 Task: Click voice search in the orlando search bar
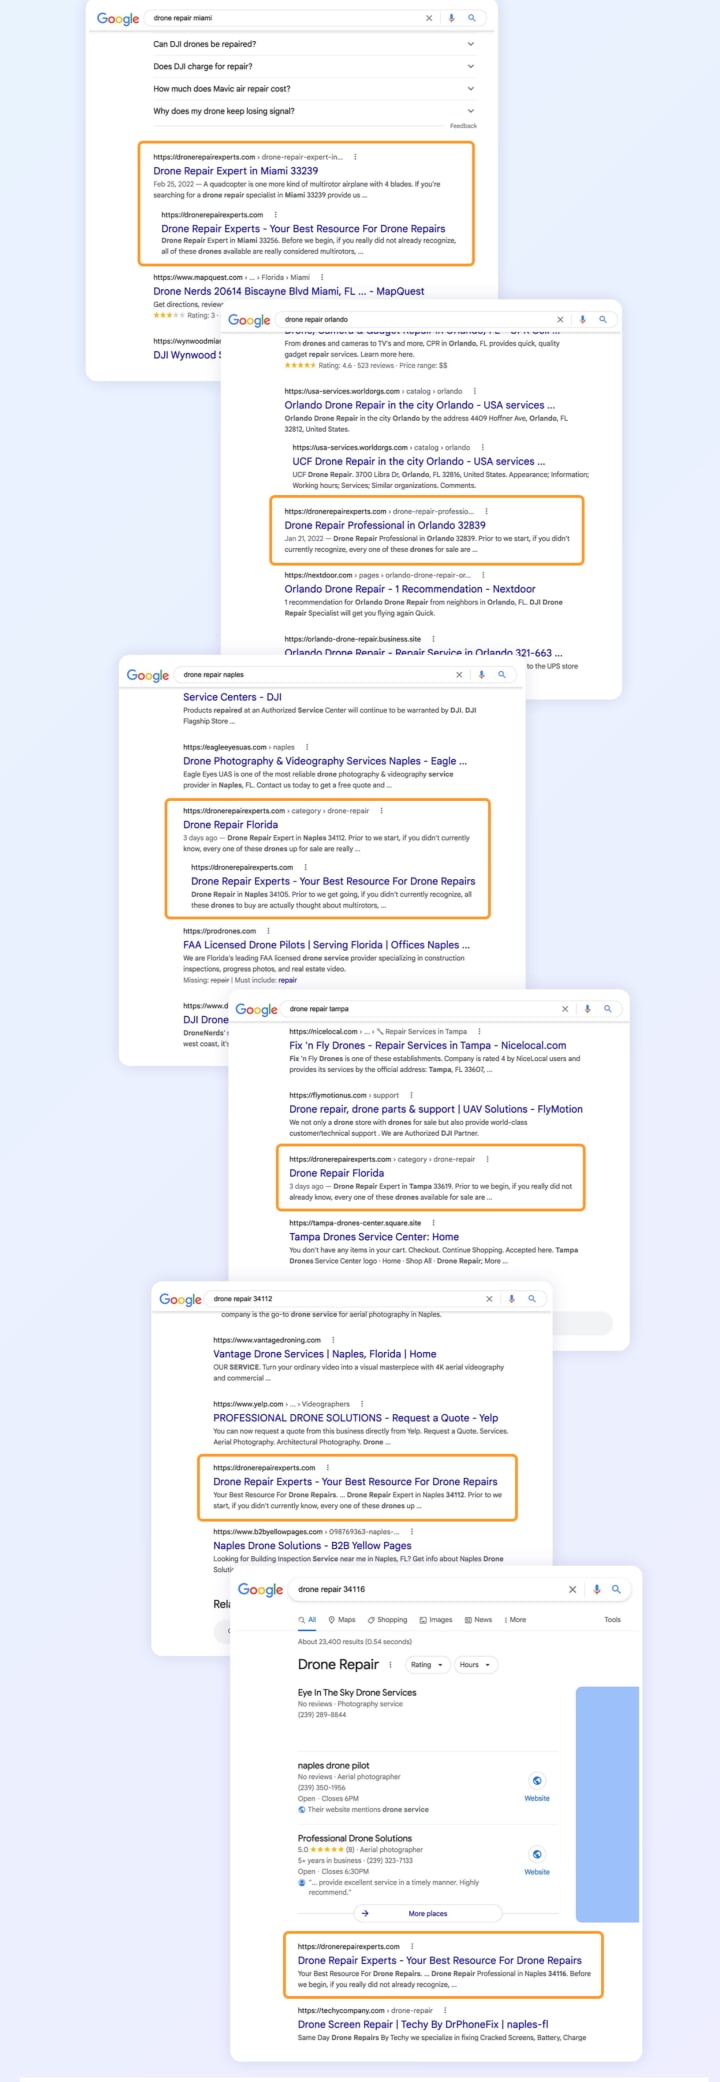point(582,320)
